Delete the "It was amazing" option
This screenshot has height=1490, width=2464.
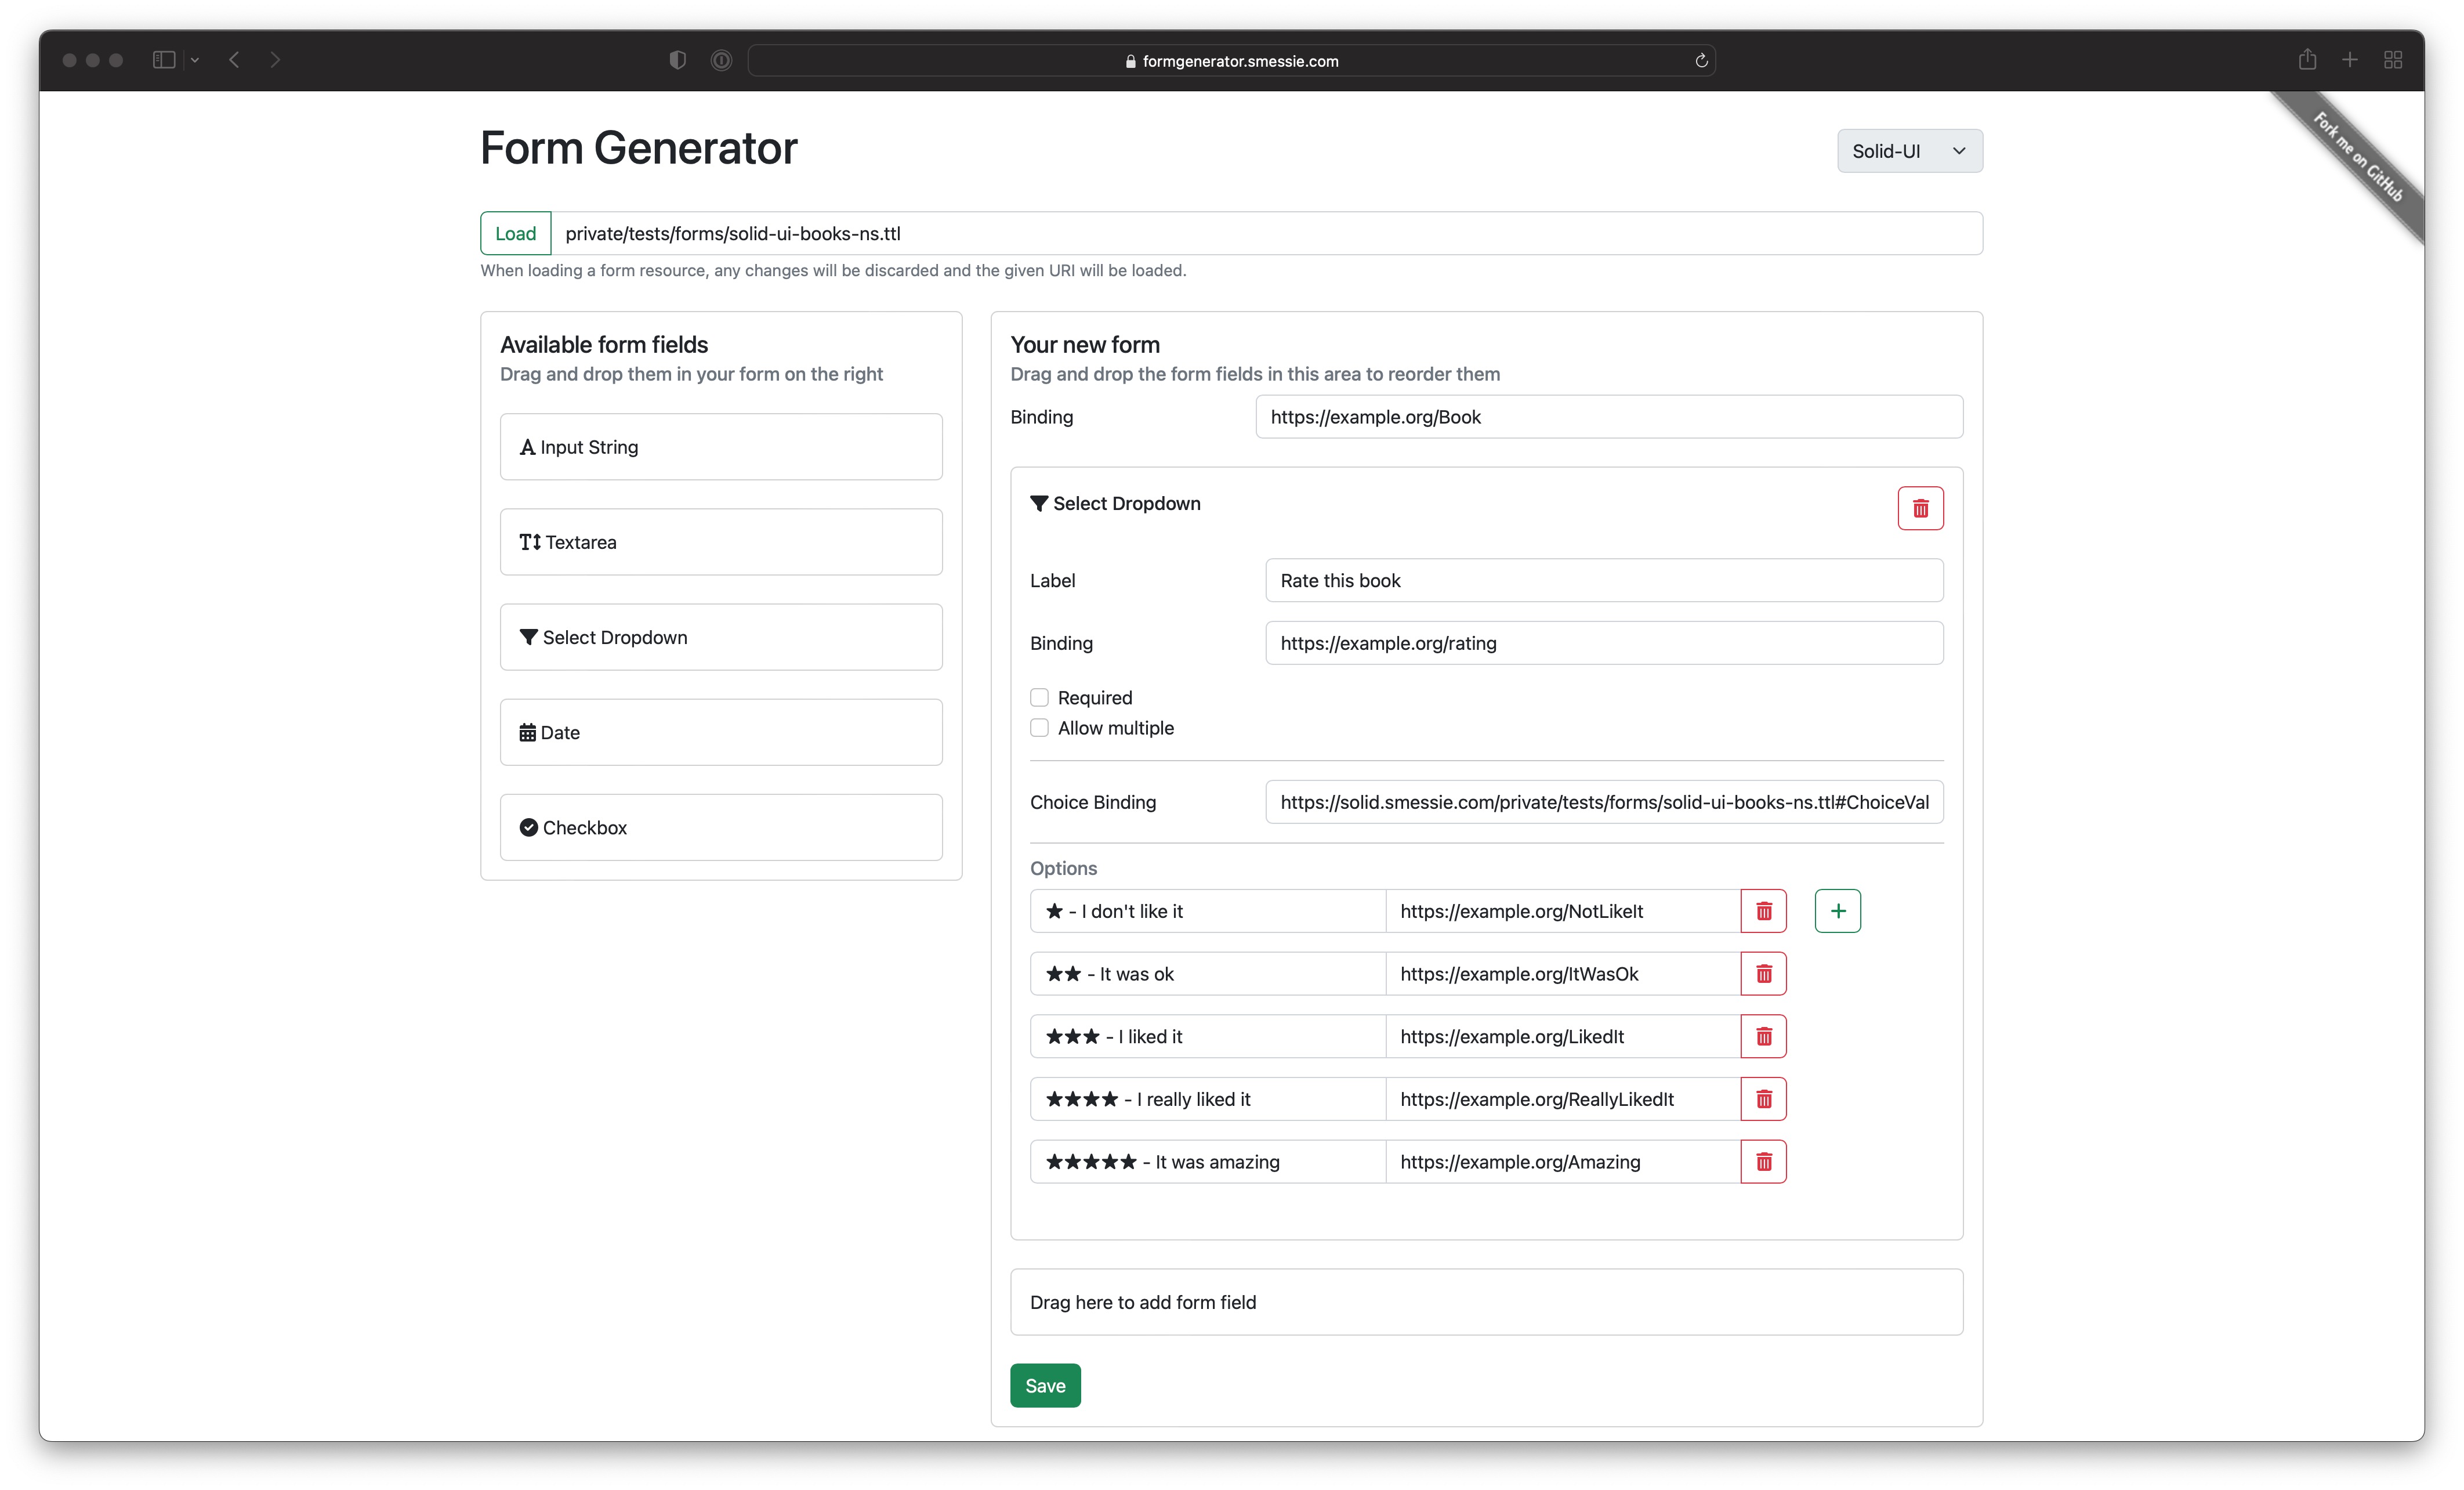1763,1162
